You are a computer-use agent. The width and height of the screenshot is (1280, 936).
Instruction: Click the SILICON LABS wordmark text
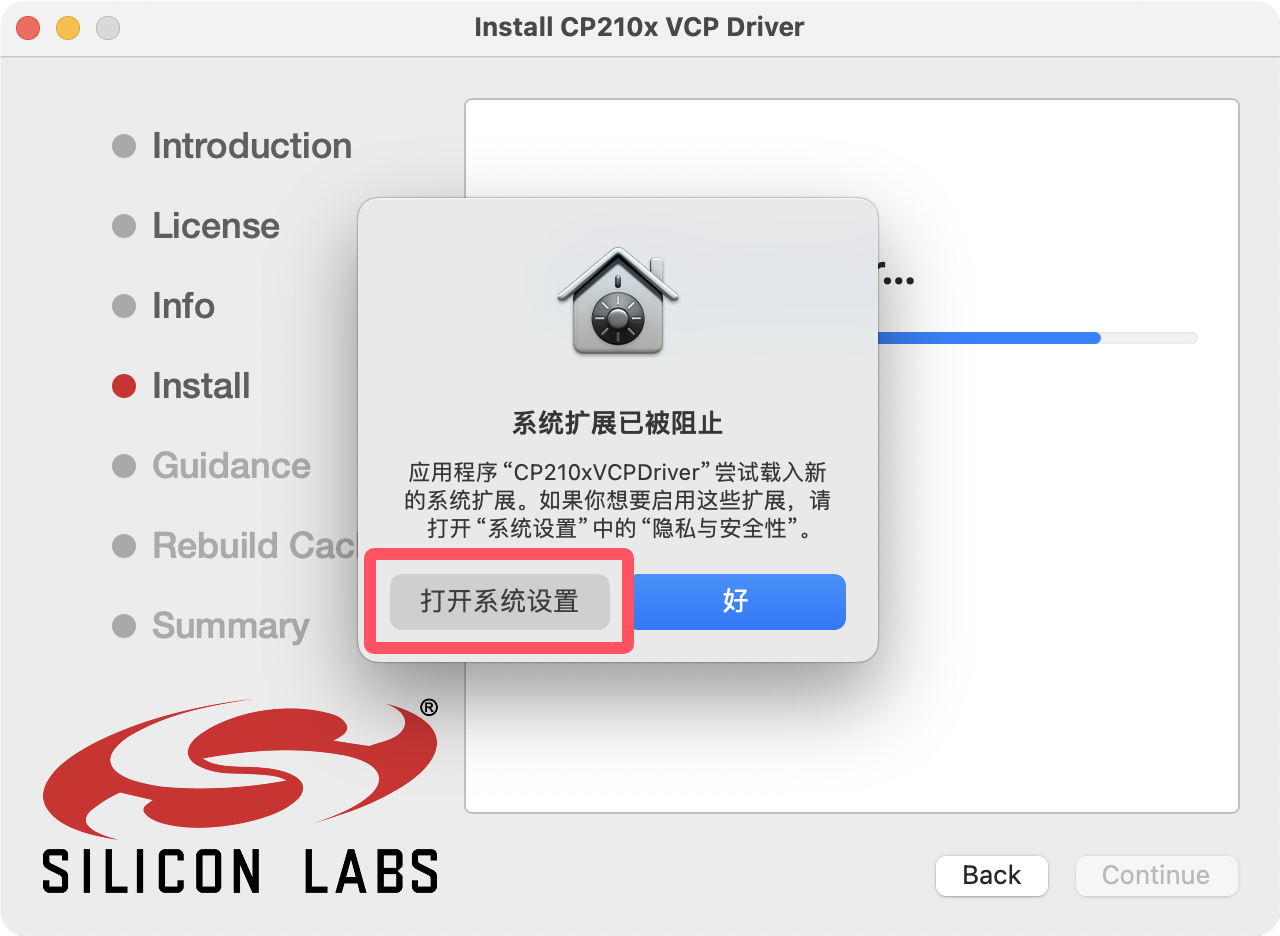pos(240,871)
